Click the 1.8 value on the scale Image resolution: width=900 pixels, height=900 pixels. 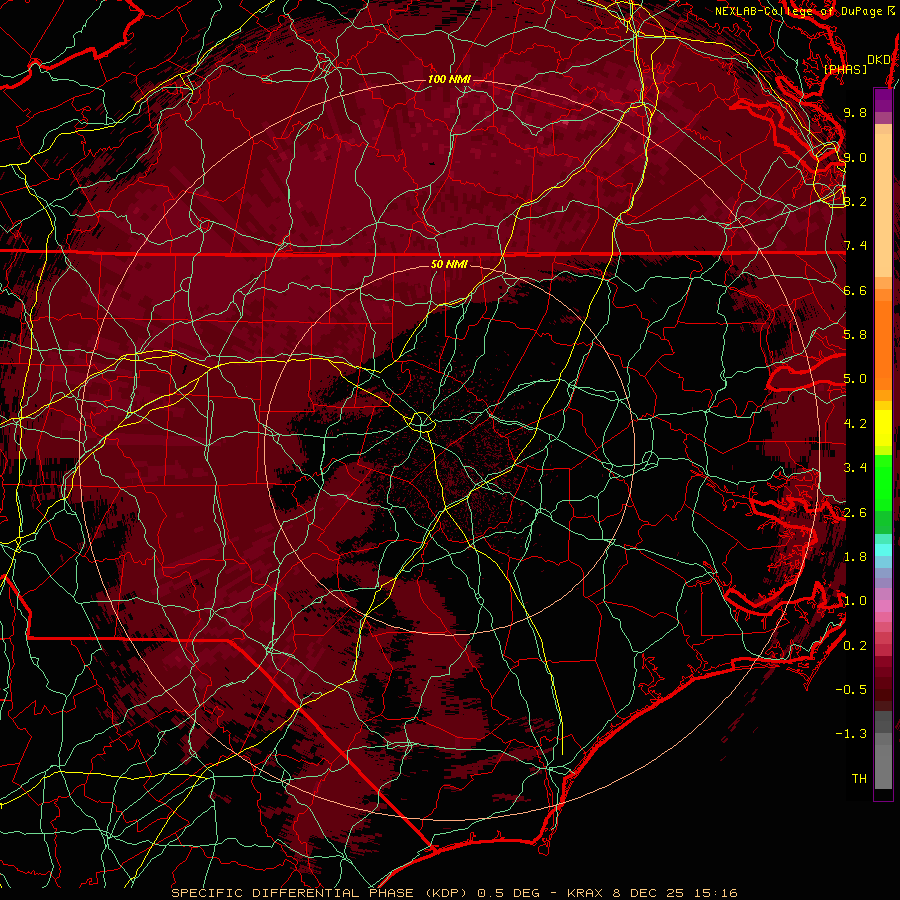(x=855, y=557)
